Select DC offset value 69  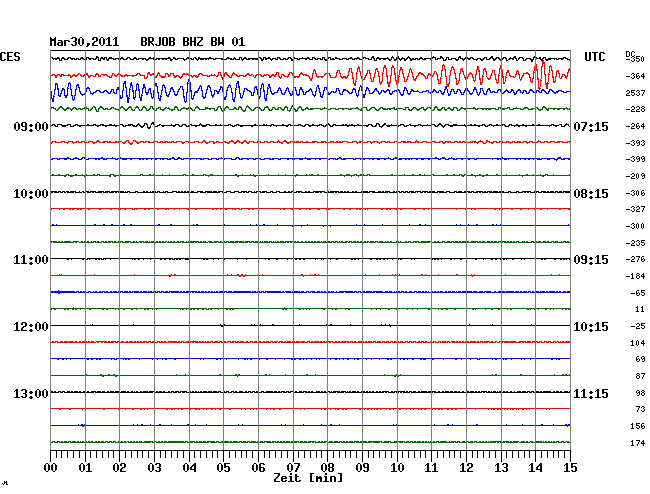pyautogui.click(x=640, y=359)
